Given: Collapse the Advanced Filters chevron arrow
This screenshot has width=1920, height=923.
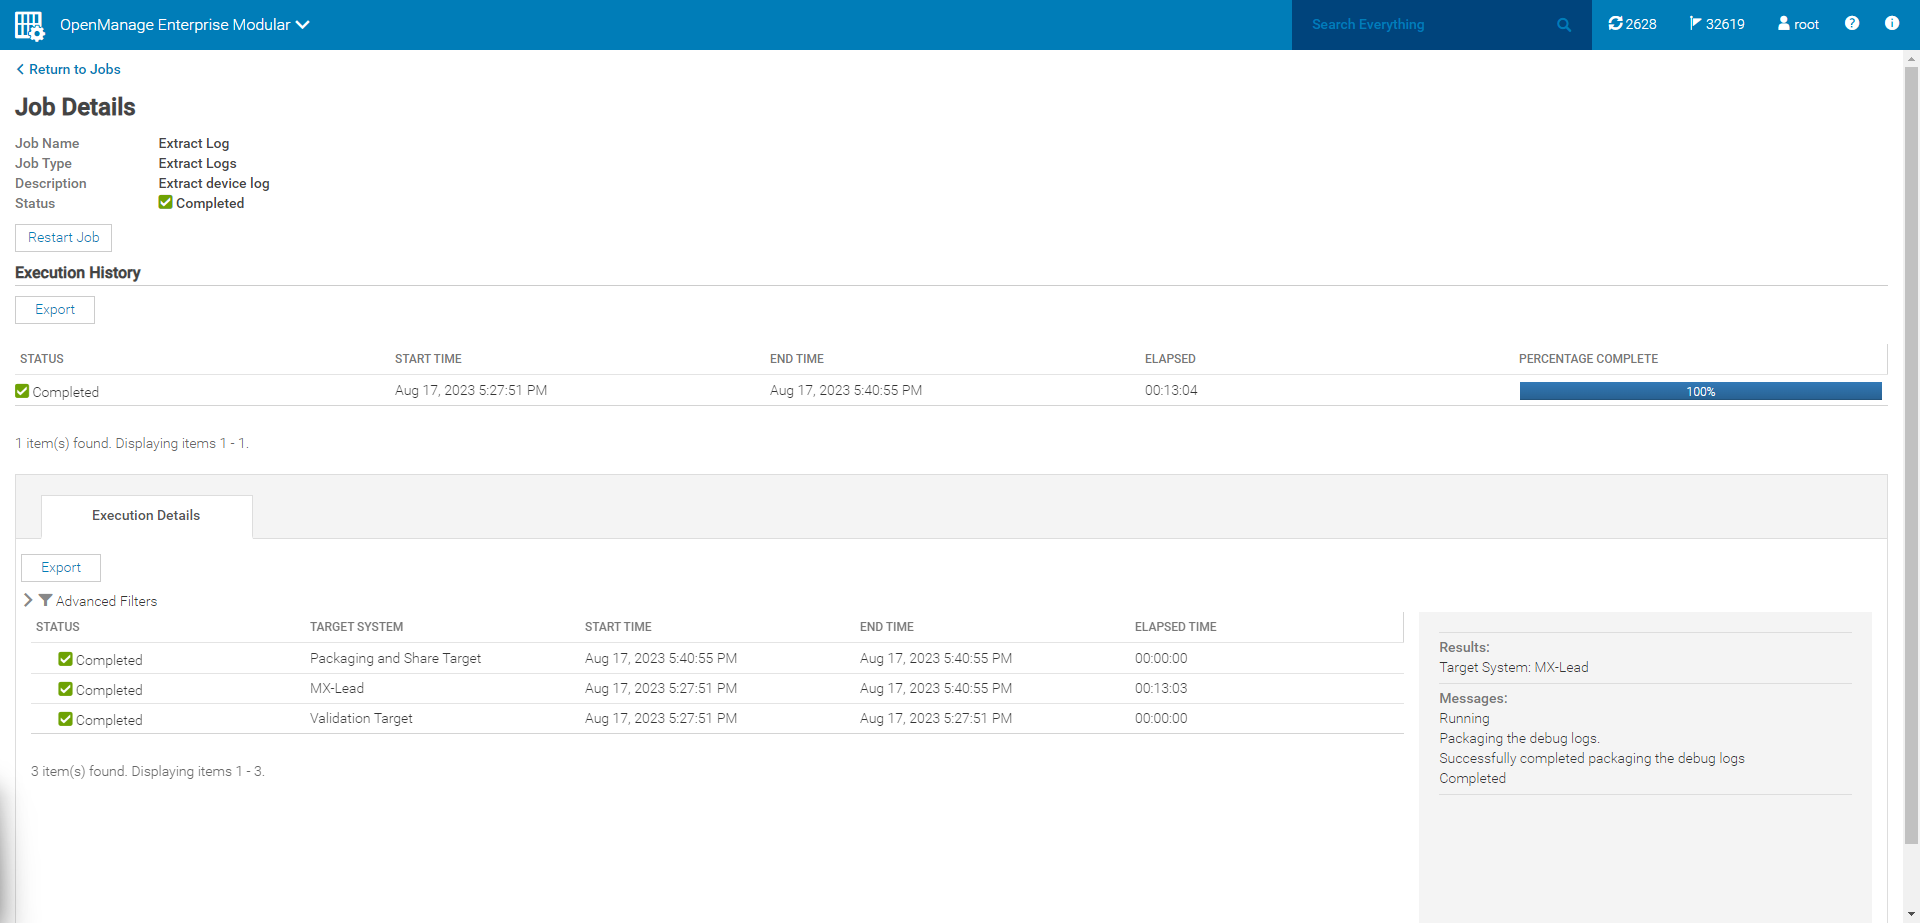Looking at the screenshot, I should coord(28,600).
